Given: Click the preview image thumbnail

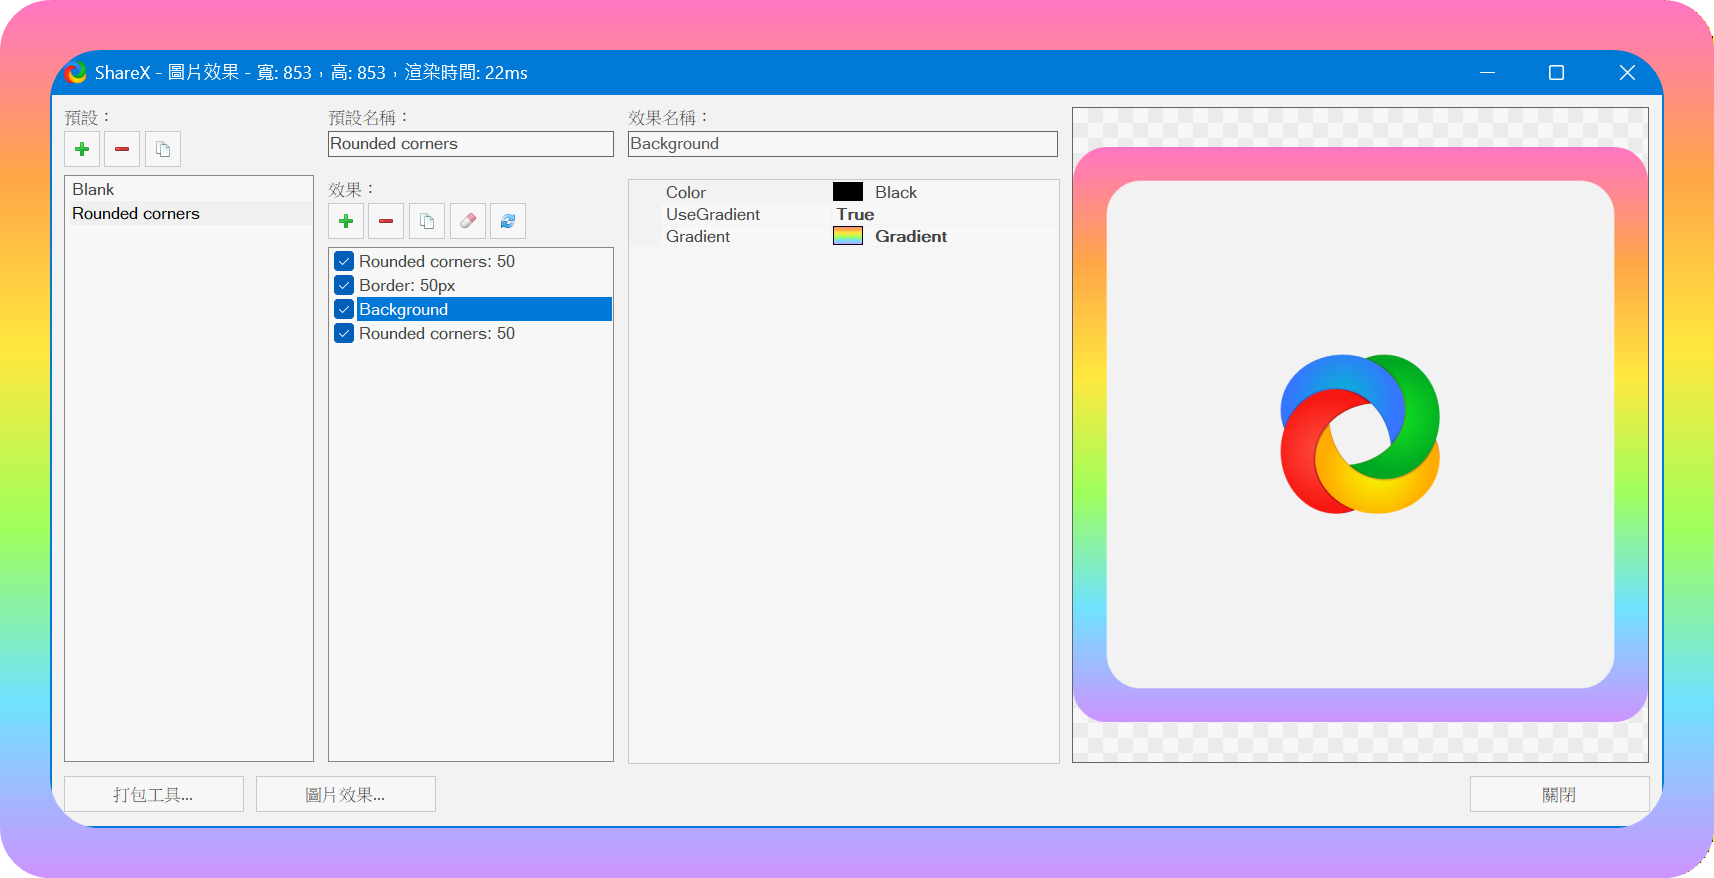Looking at the screenshot, I should 1360,435.
